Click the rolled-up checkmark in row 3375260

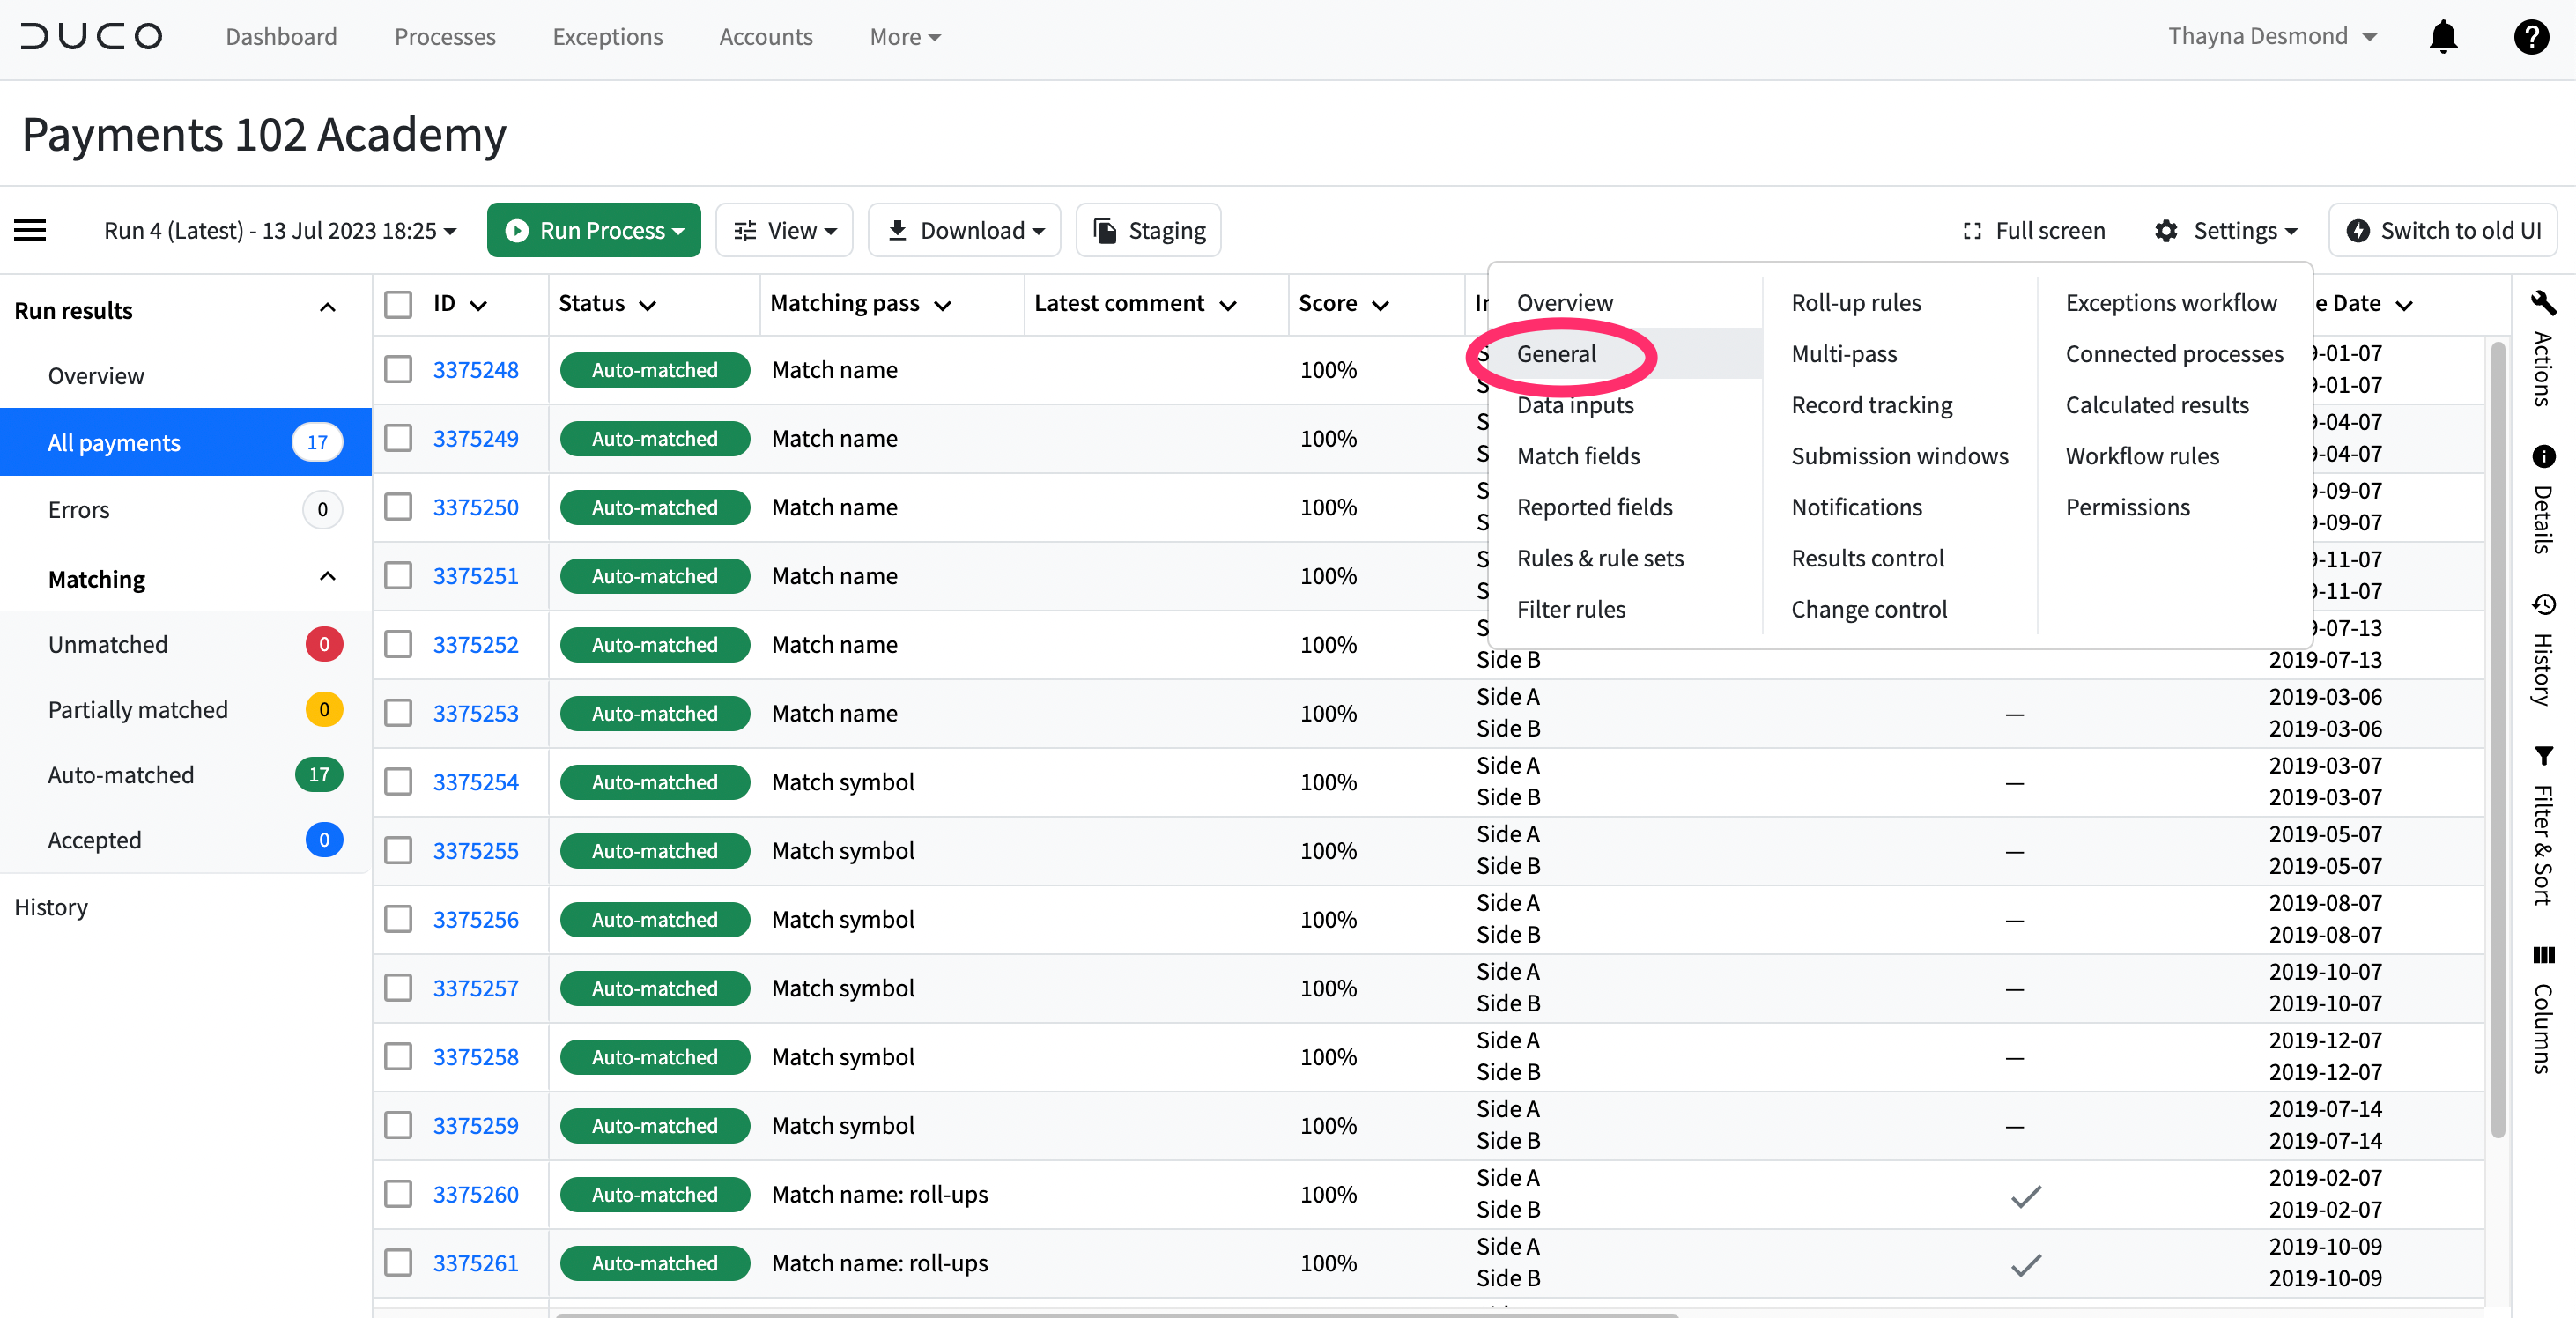click(x=2025, y=1195)
